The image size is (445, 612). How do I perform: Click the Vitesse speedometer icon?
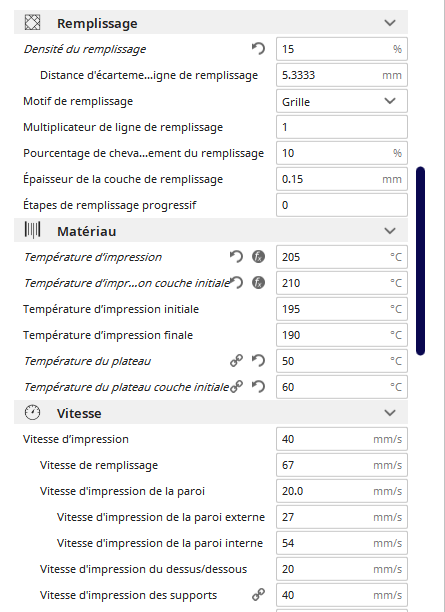point(32,413)
